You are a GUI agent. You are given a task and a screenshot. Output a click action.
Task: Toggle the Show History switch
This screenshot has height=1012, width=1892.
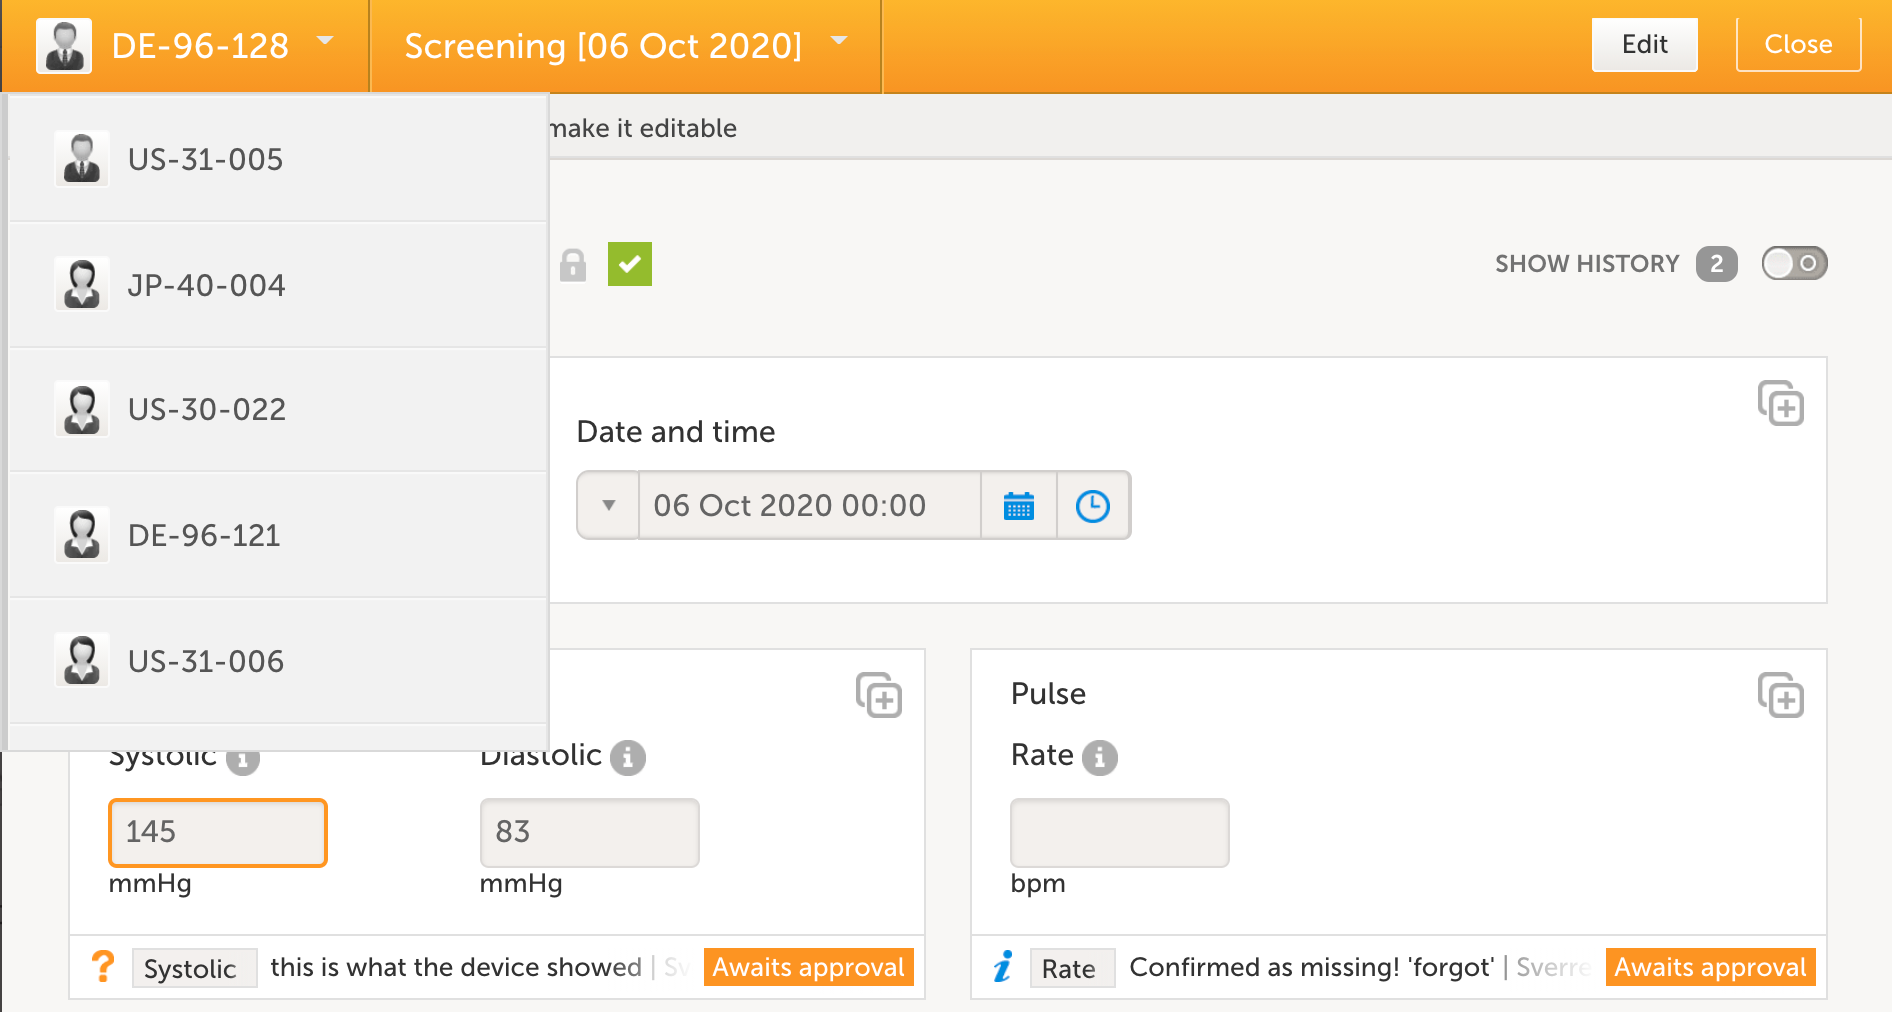[1794, 264]
